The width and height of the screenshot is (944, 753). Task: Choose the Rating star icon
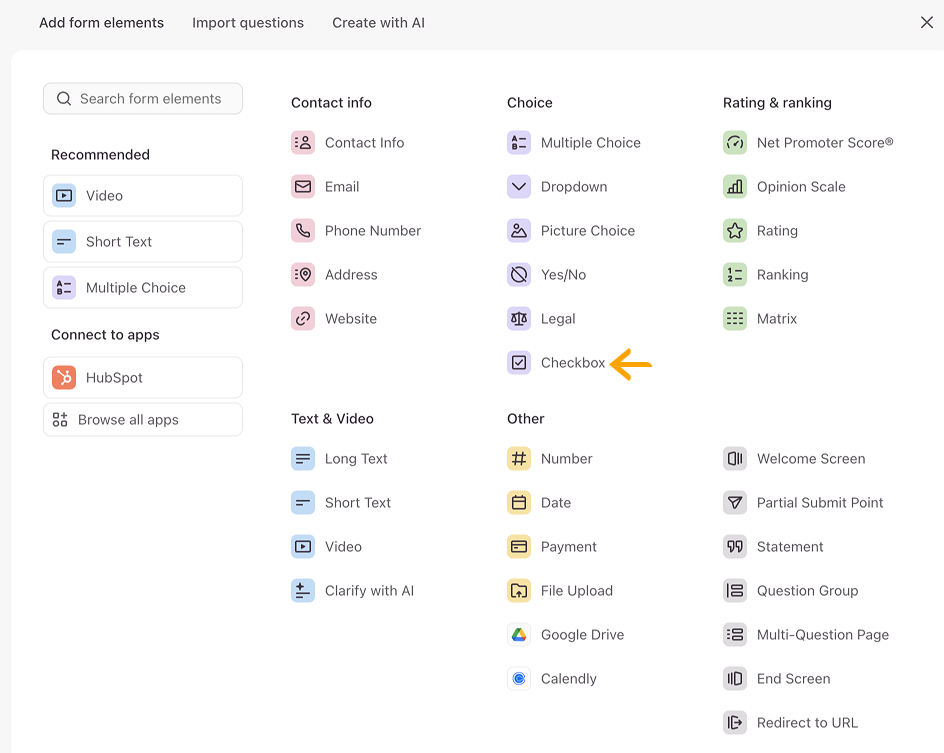pyautogui.click(x=735, y=231)
